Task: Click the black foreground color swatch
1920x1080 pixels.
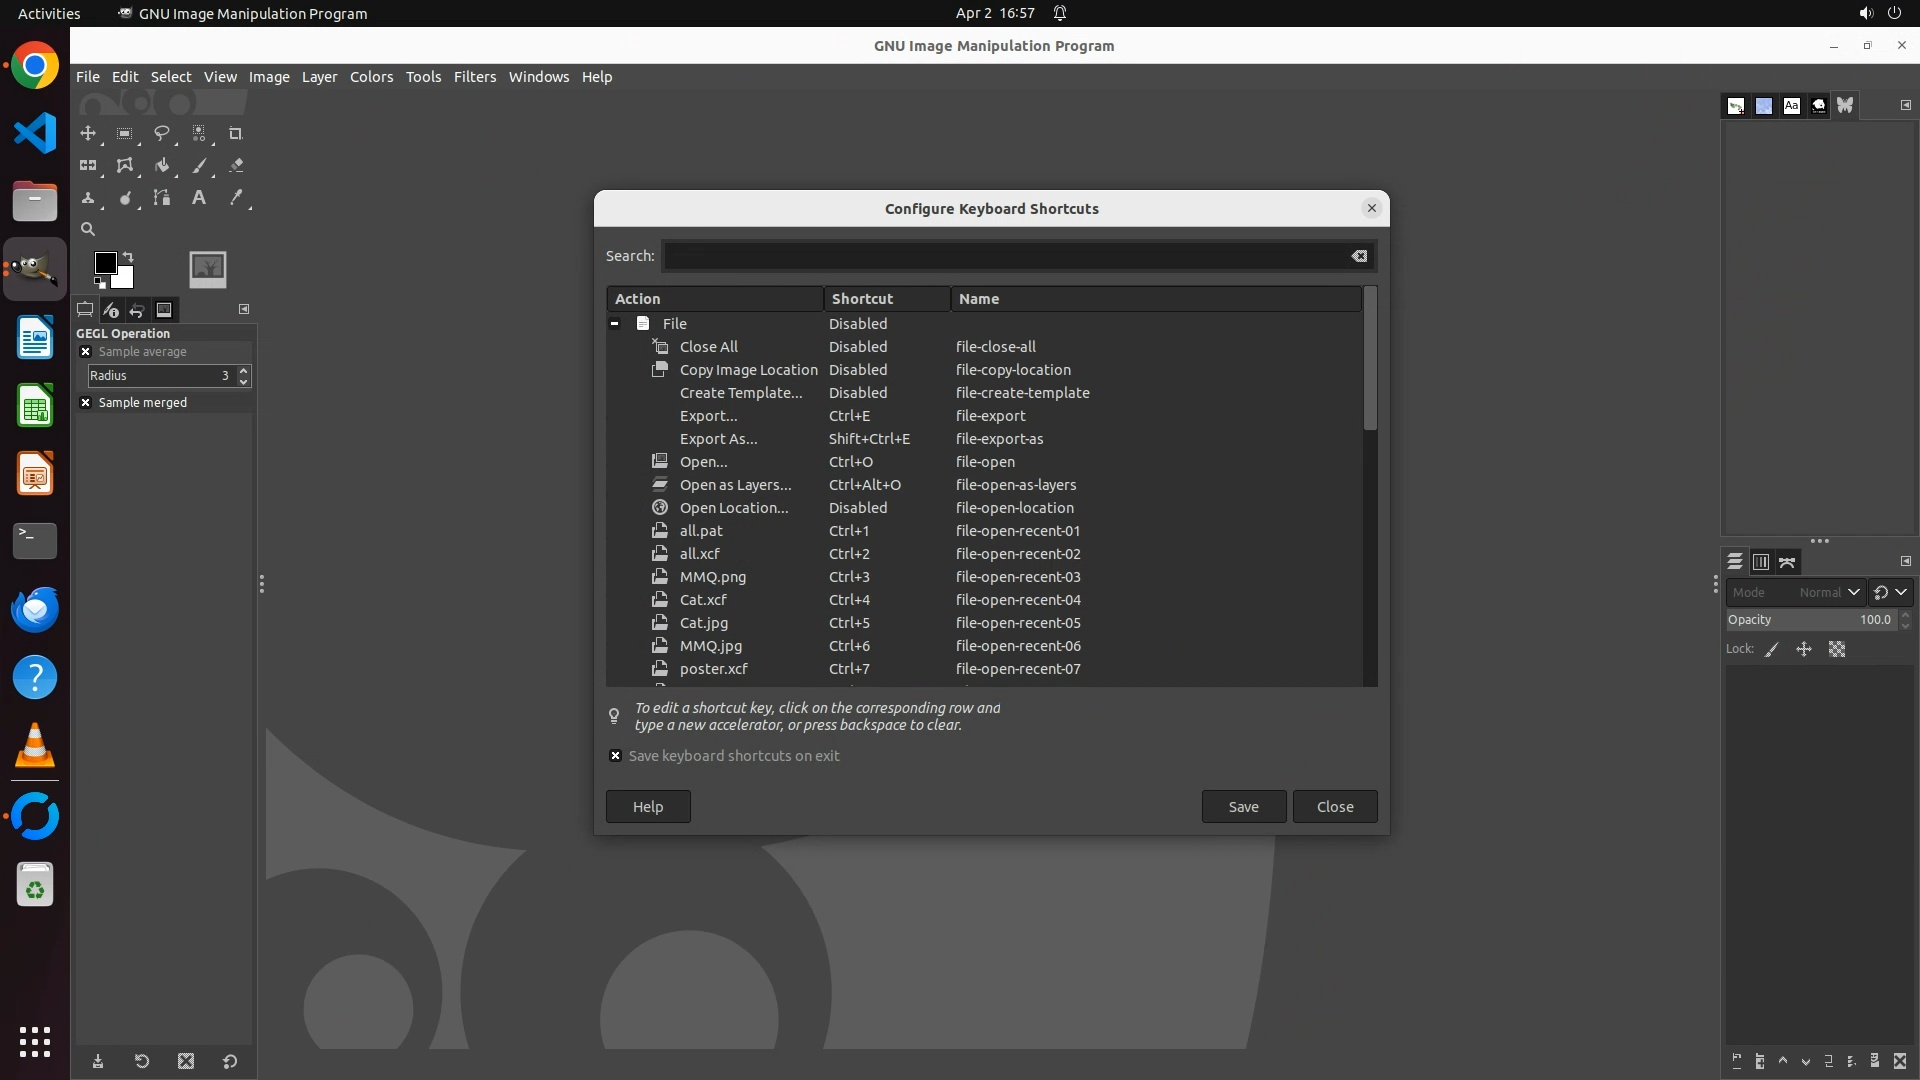Action: [104, 262]
